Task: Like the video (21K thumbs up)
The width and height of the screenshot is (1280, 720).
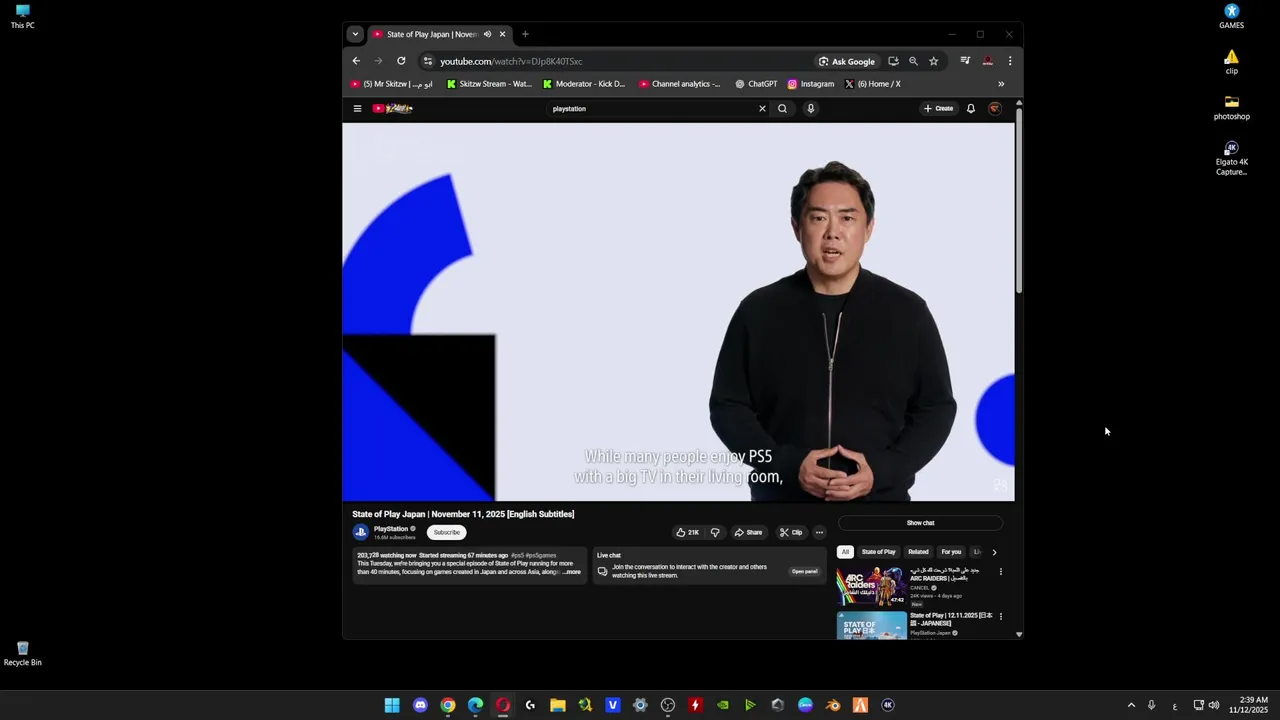Action: tap(687, 532)
